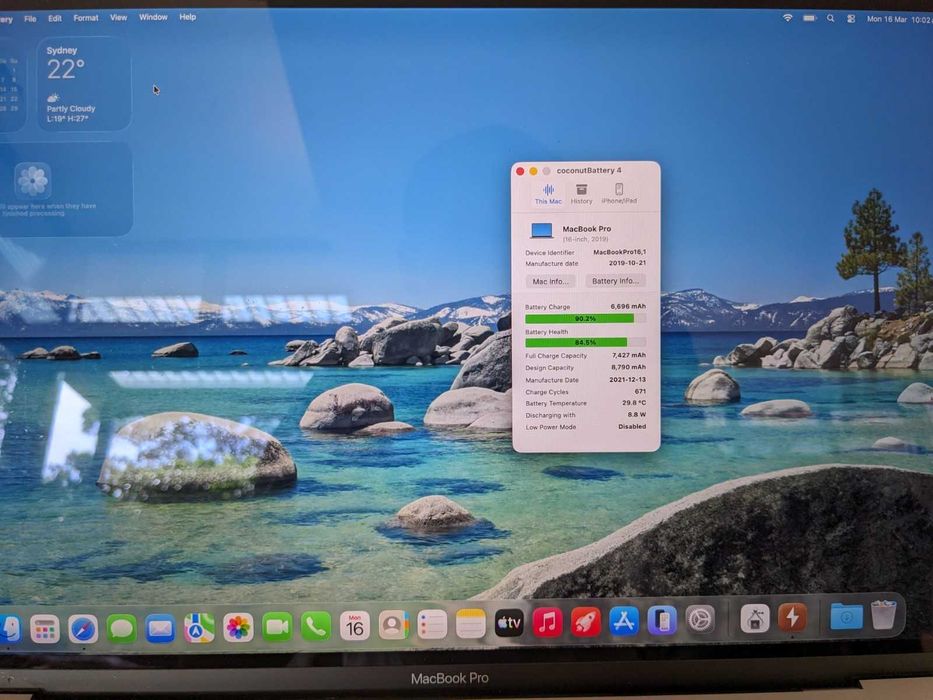Image resolution: width=933 pixels, height=700 pixels.
Task: Launch Maps from the dock
Action: click(199, 627)
